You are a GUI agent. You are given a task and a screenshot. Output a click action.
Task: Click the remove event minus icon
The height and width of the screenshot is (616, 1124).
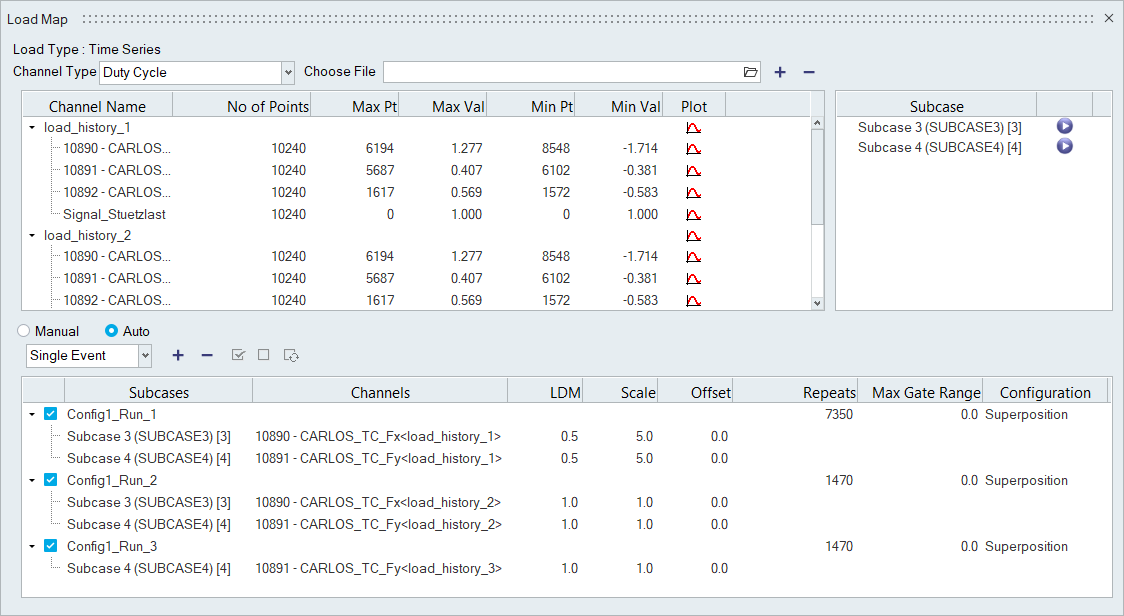click(207, 355)
